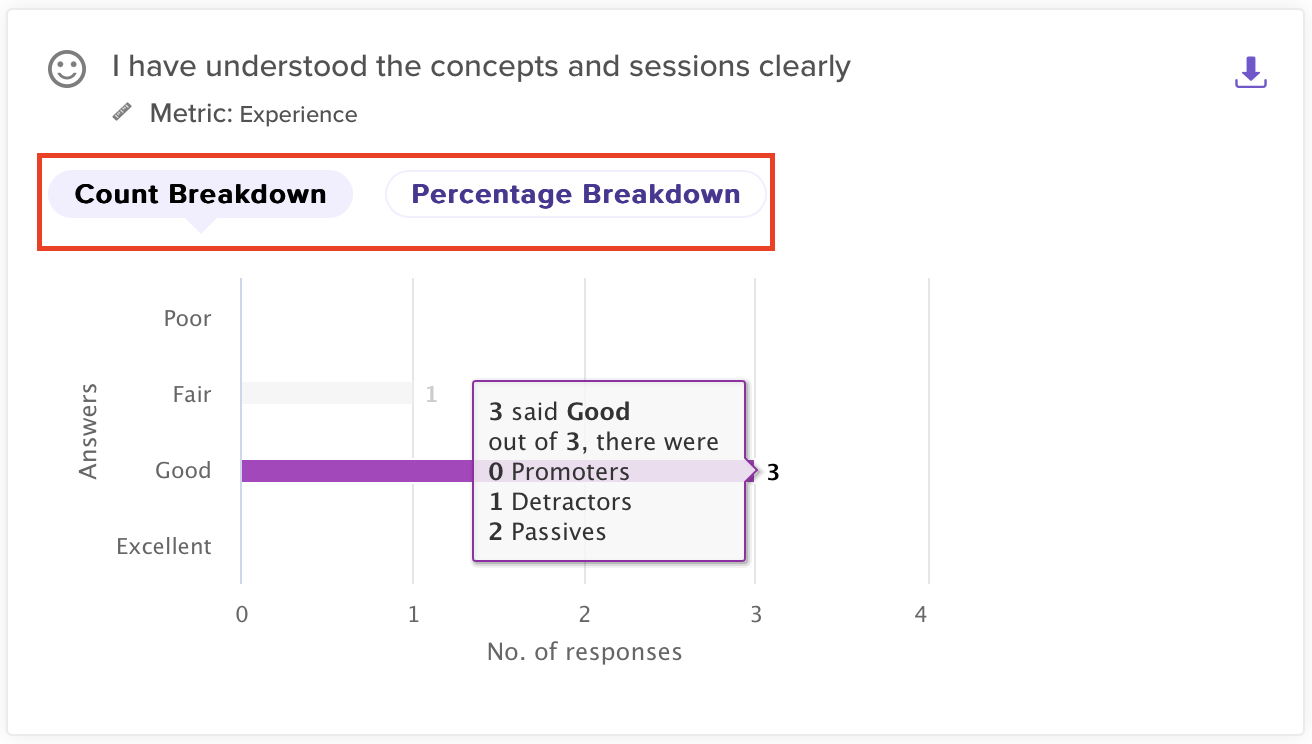
Task: Click the value 3 beside Good bar
Action: pyautogui.click(x=773, y=473)
